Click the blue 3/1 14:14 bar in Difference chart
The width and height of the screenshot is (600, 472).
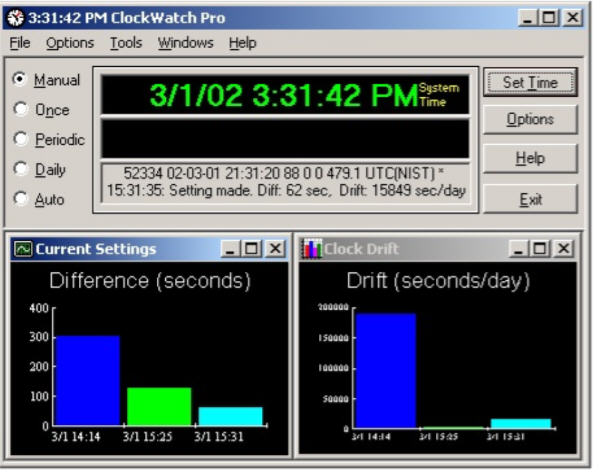pos(87,381)
